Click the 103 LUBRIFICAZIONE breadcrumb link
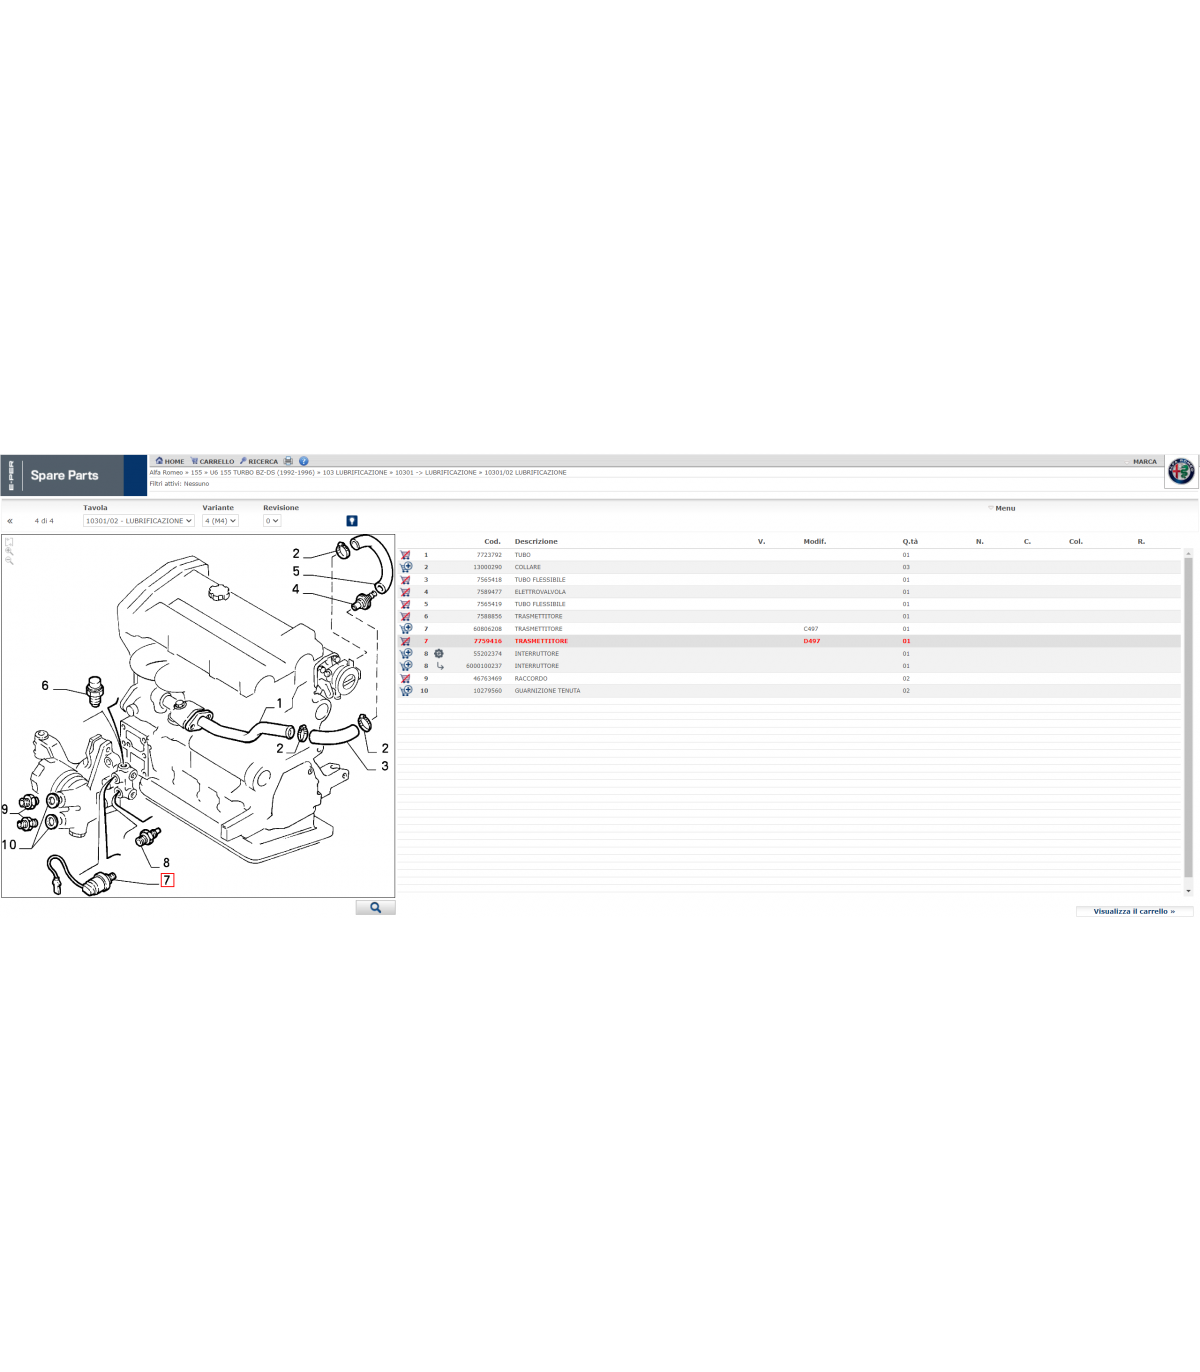 coord(354,473)
